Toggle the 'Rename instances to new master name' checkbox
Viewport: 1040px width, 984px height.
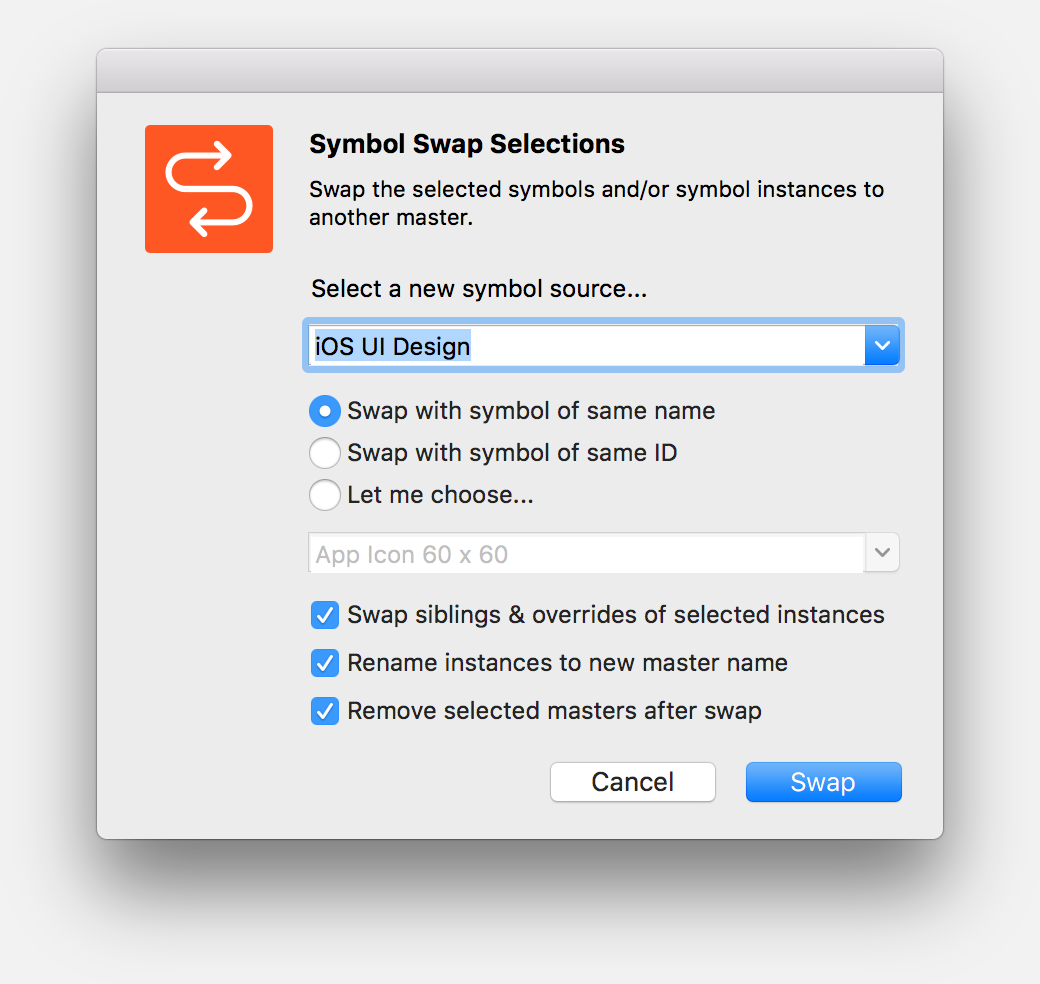click(325, 663)
